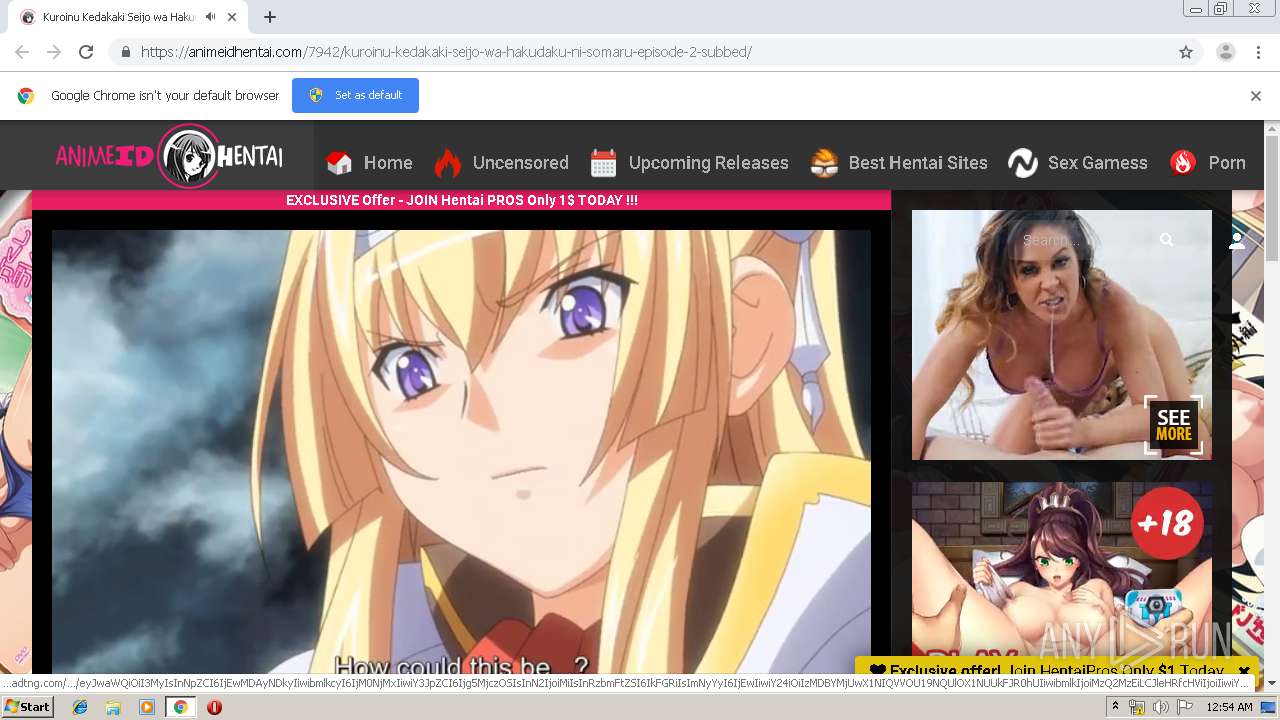The height and width of the screenshot is (720, 1280).
Task: Click the red flame icon beside Porn
Action: [x=1183, y=163]
